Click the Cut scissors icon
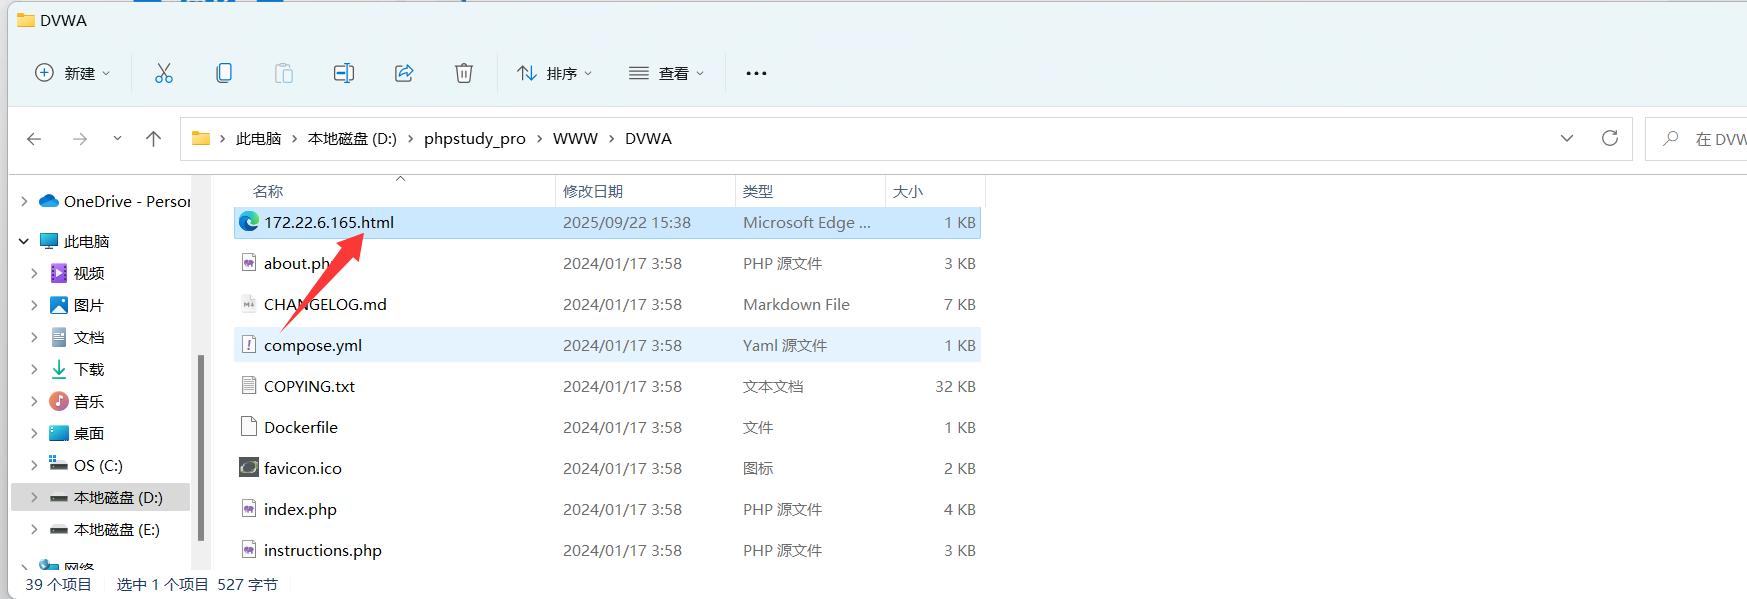1747x599 pixels. click(x=164, y=73)
